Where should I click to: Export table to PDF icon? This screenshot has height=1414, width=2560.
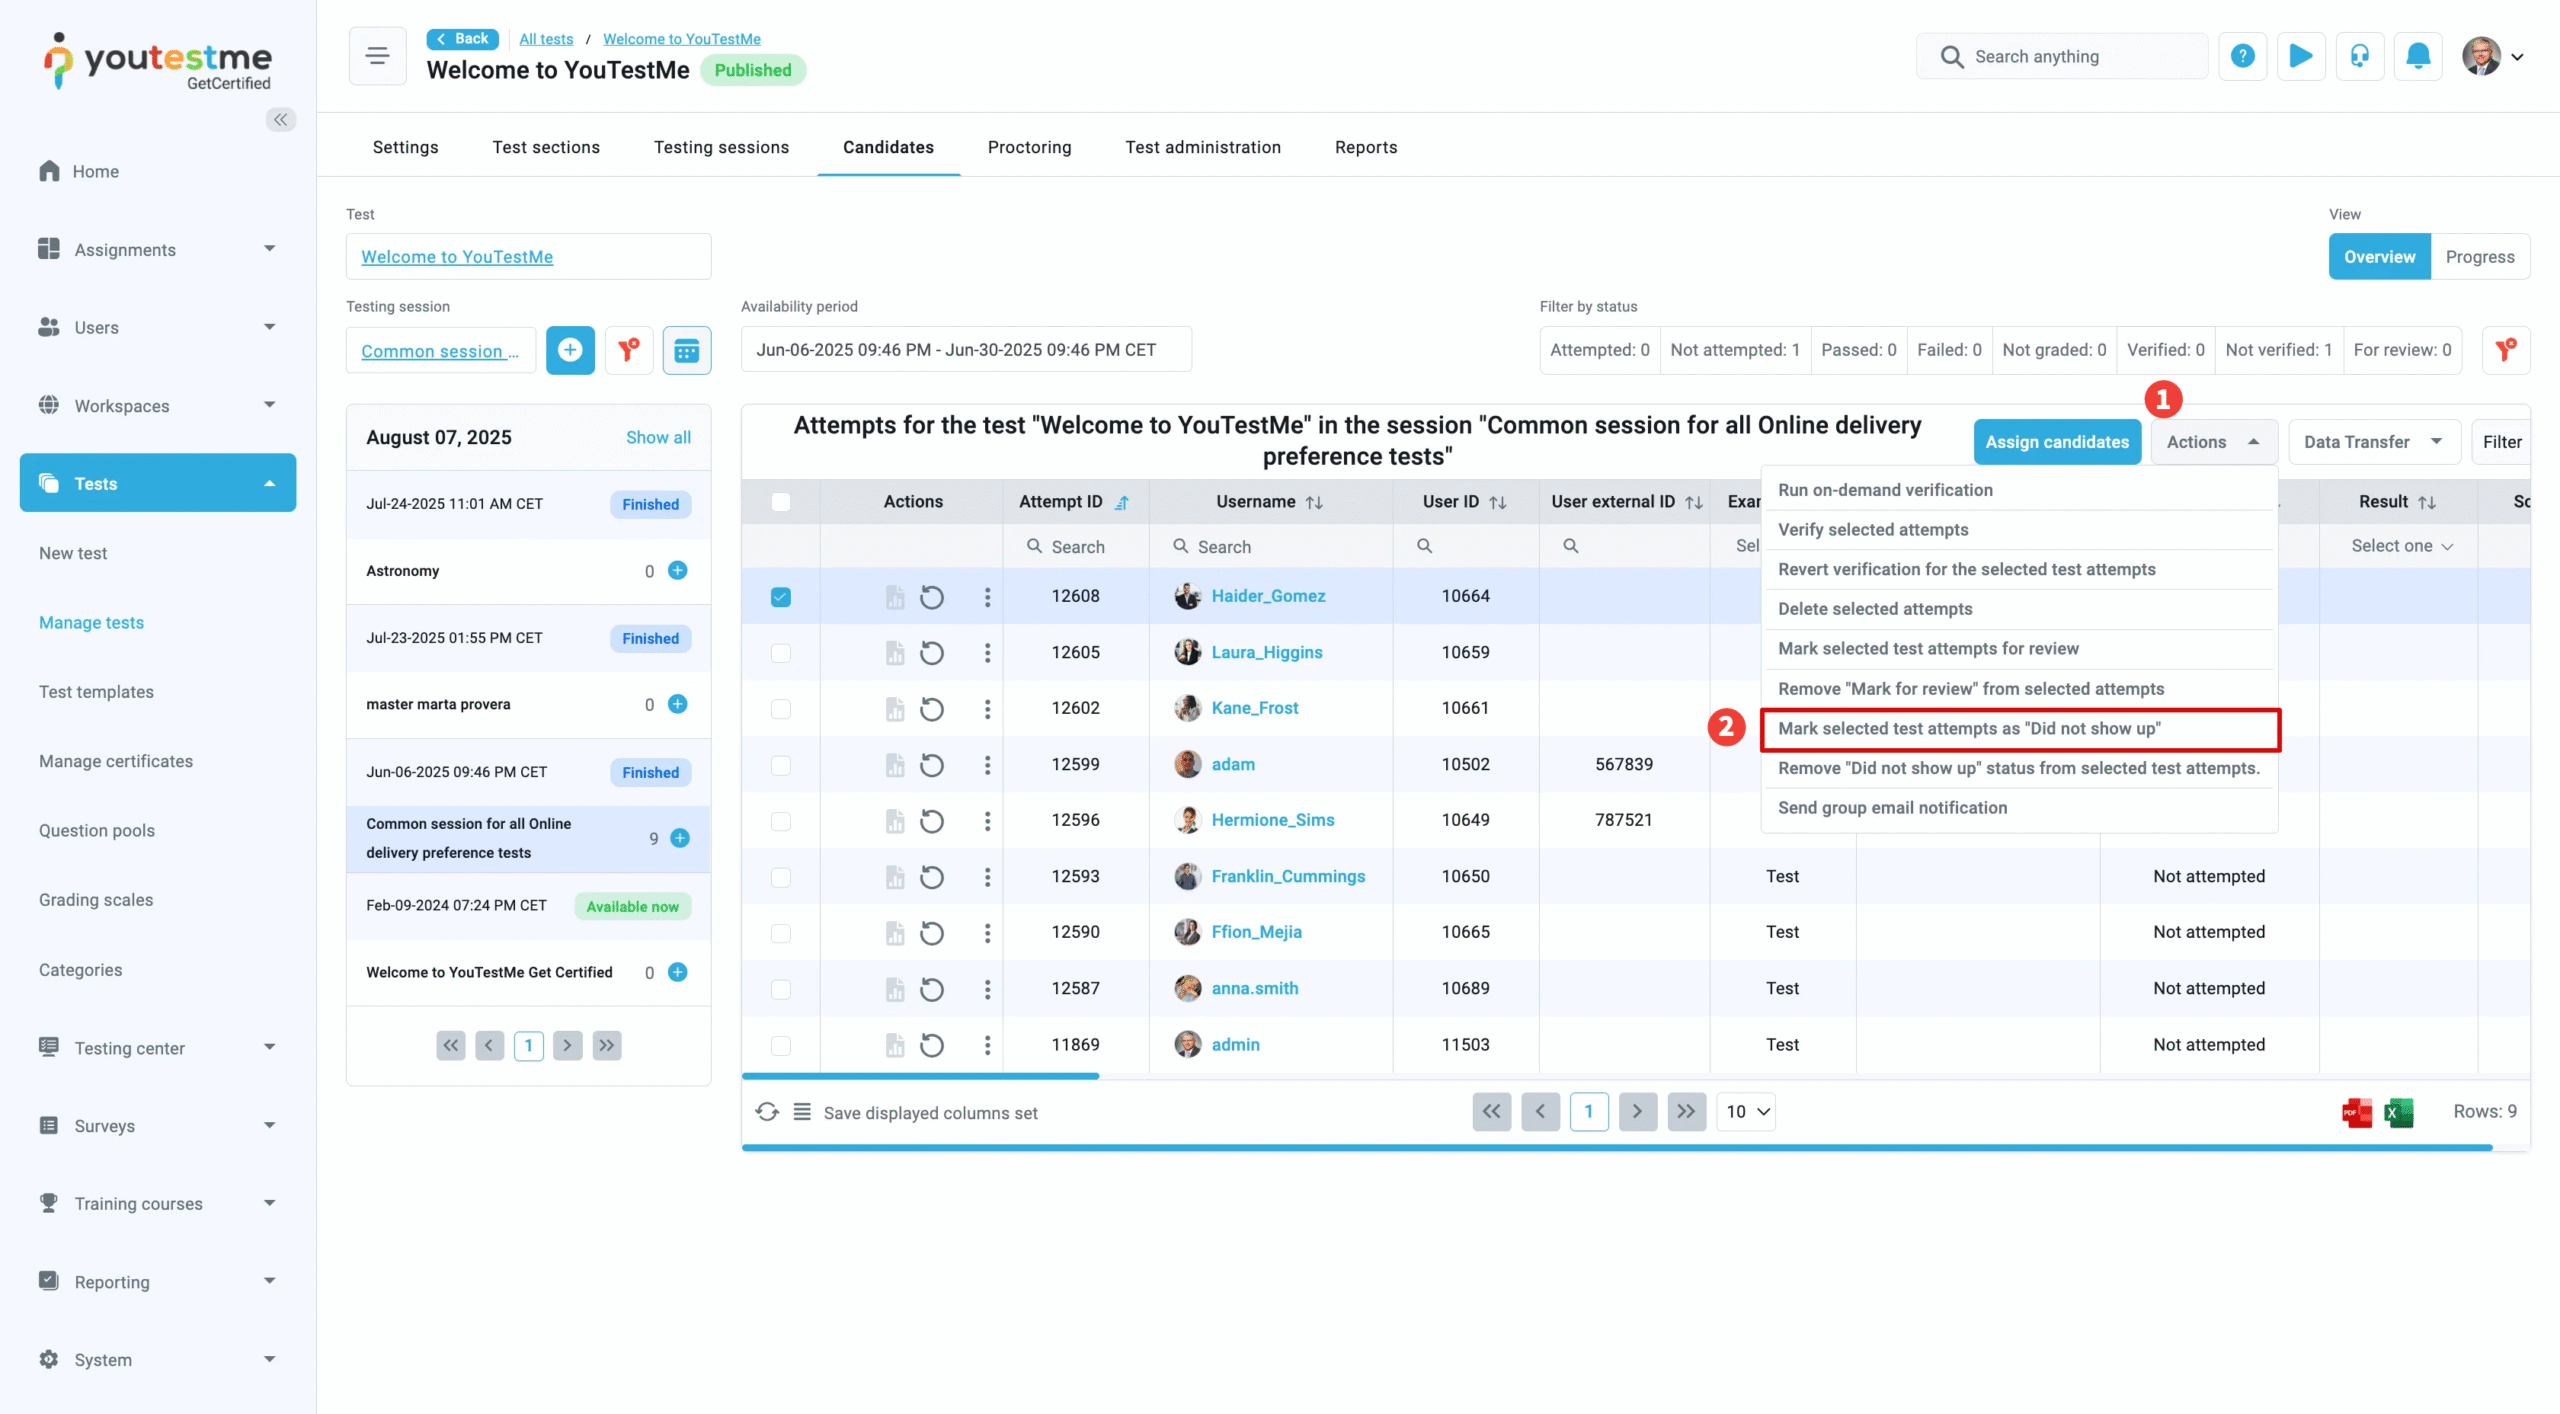pos(2356,1112)
